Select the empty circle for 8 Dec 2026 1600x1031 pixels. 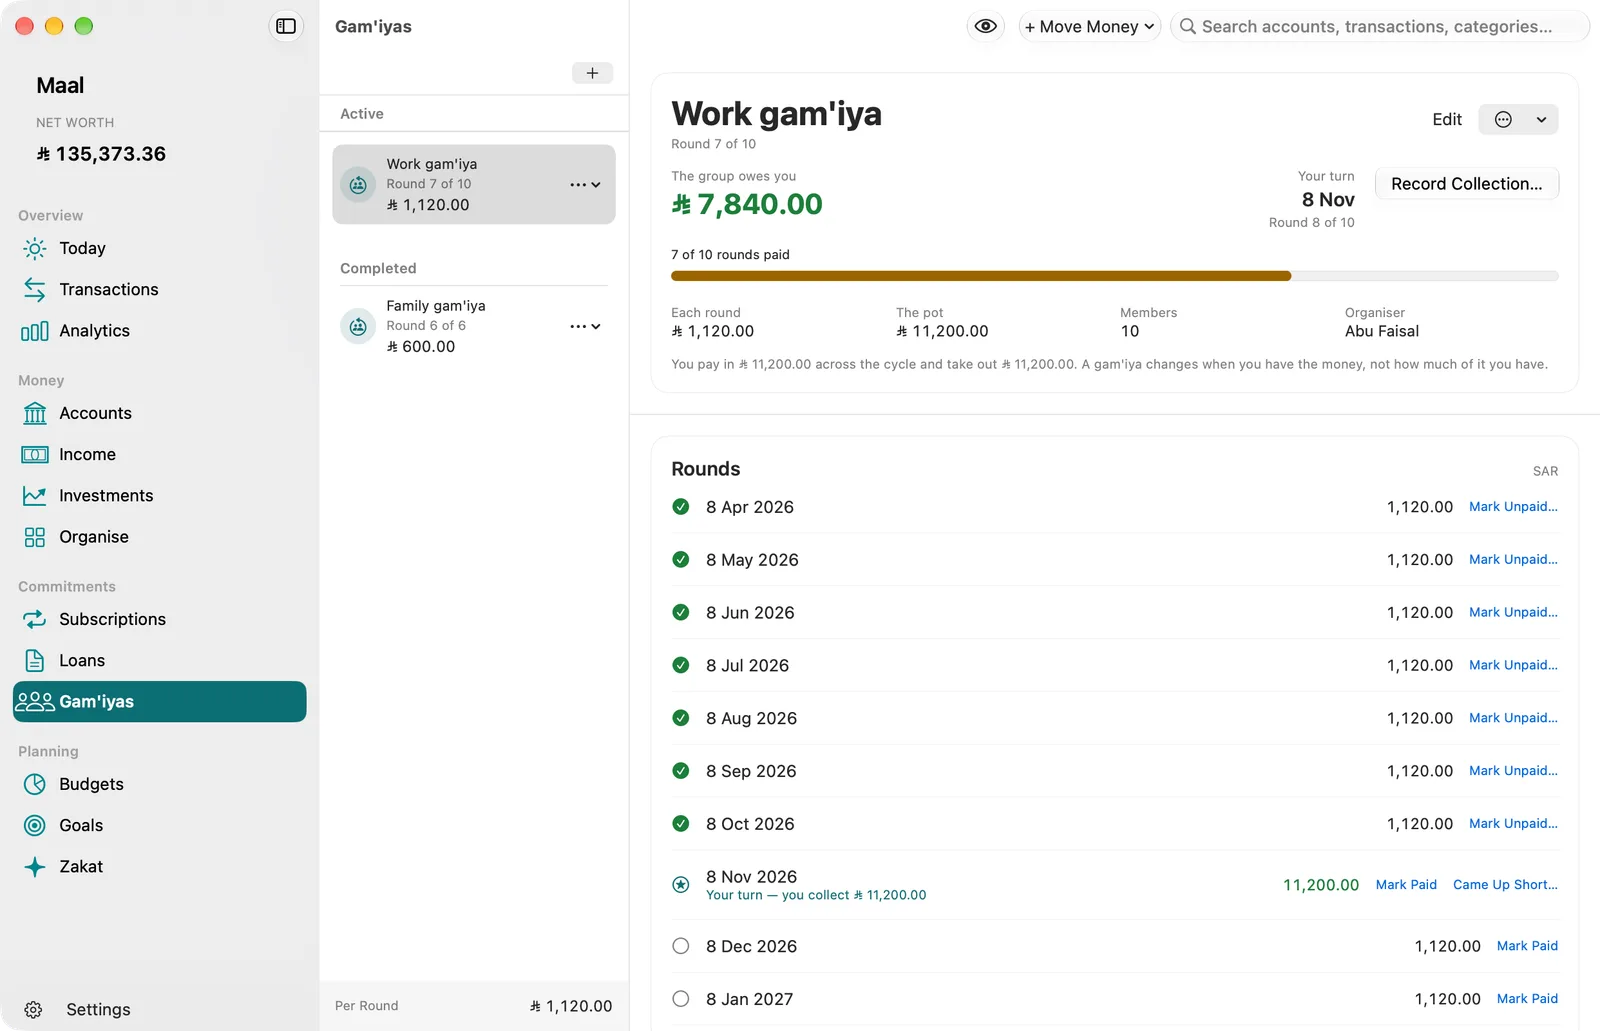coord(681,946)
